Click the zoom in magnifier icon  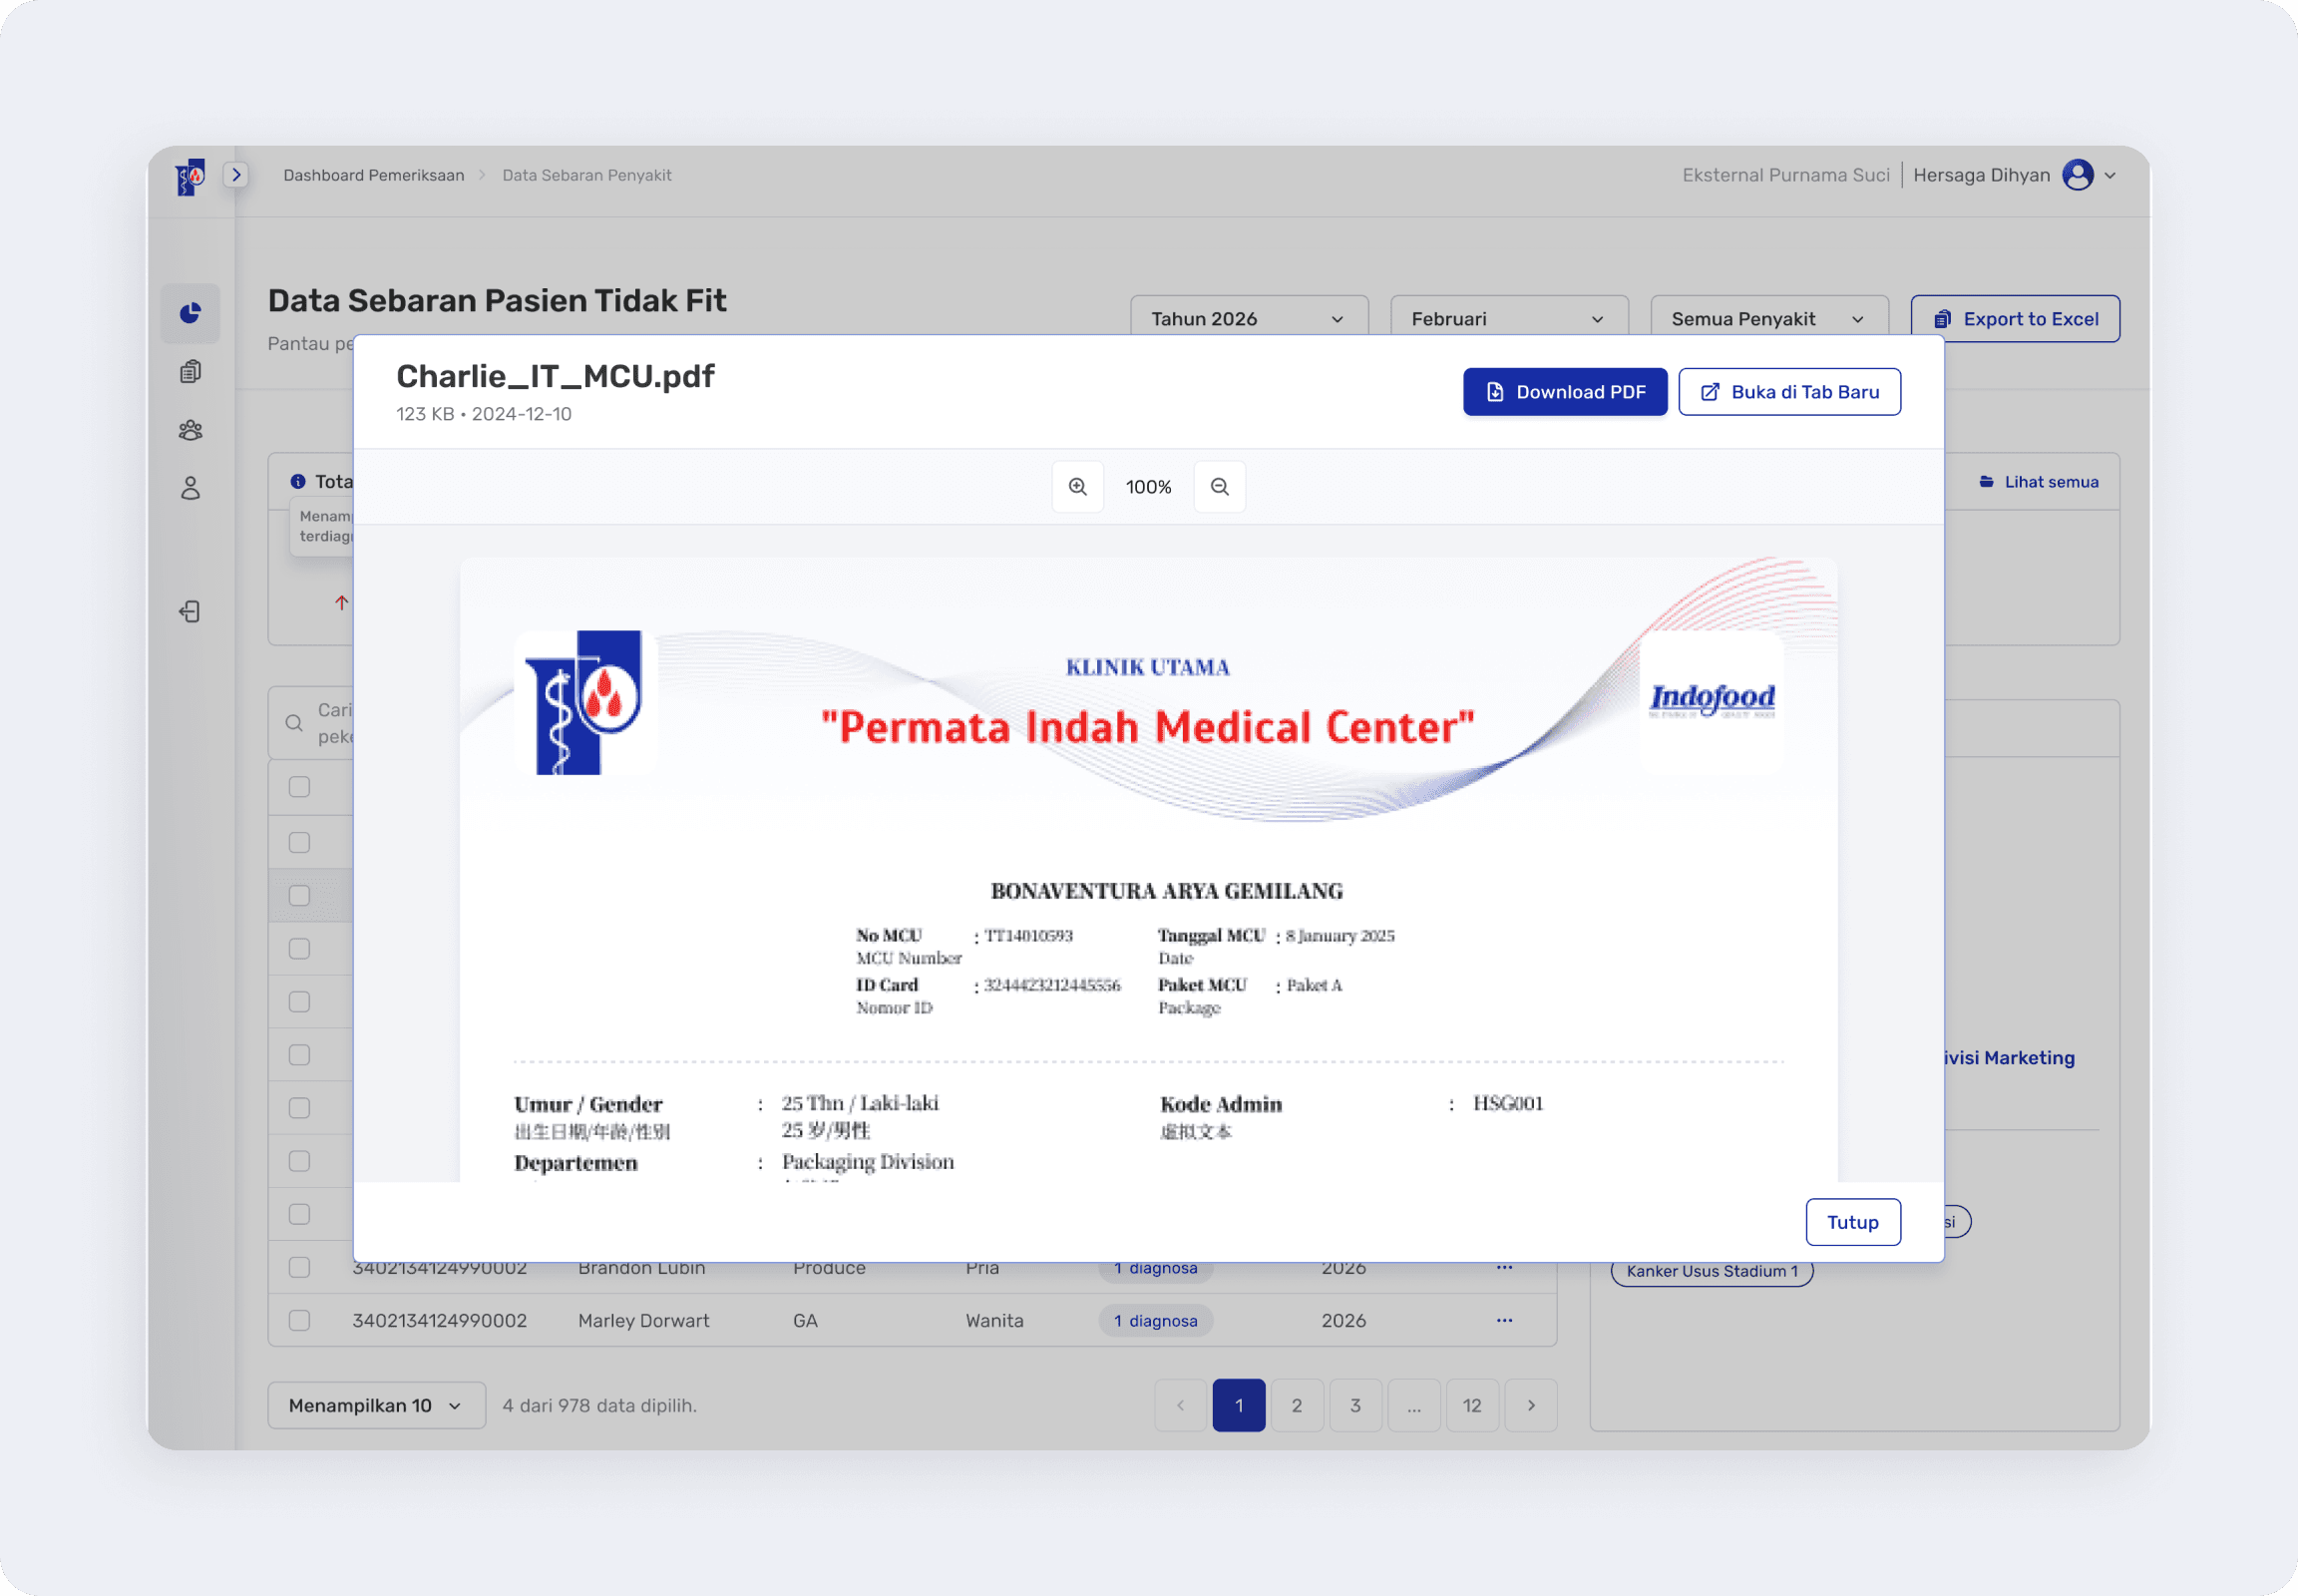(1077, 487)
